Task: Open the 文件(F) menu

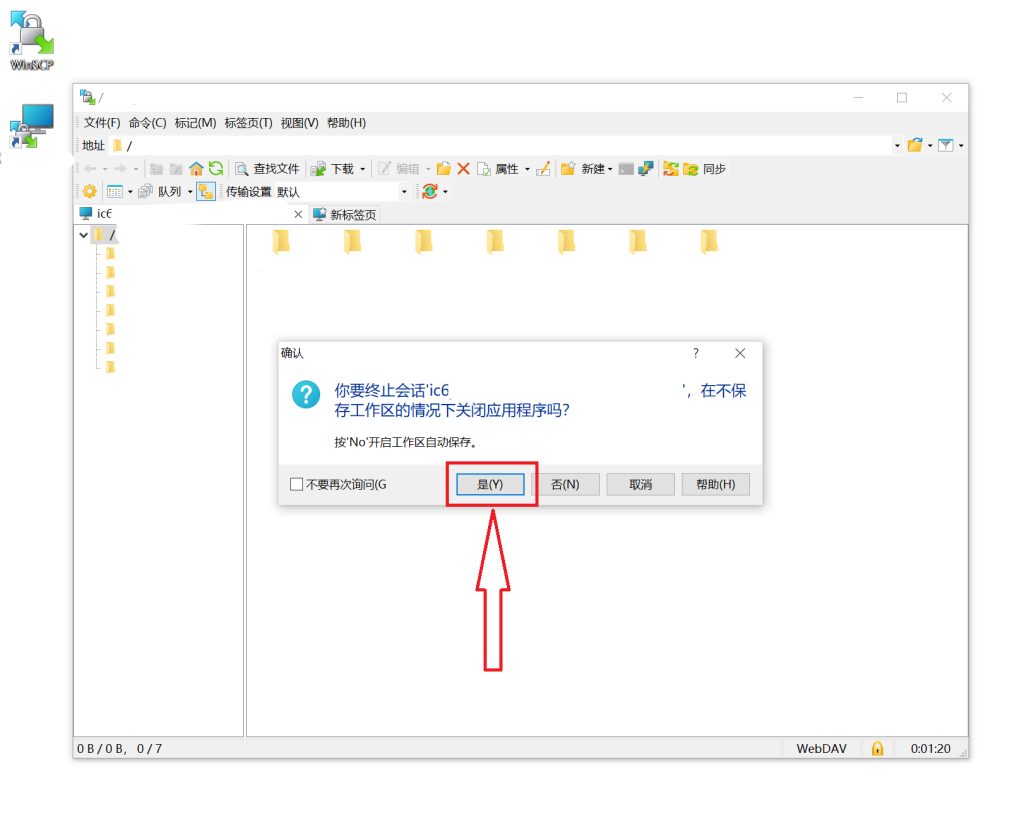Action: point(101,123)
